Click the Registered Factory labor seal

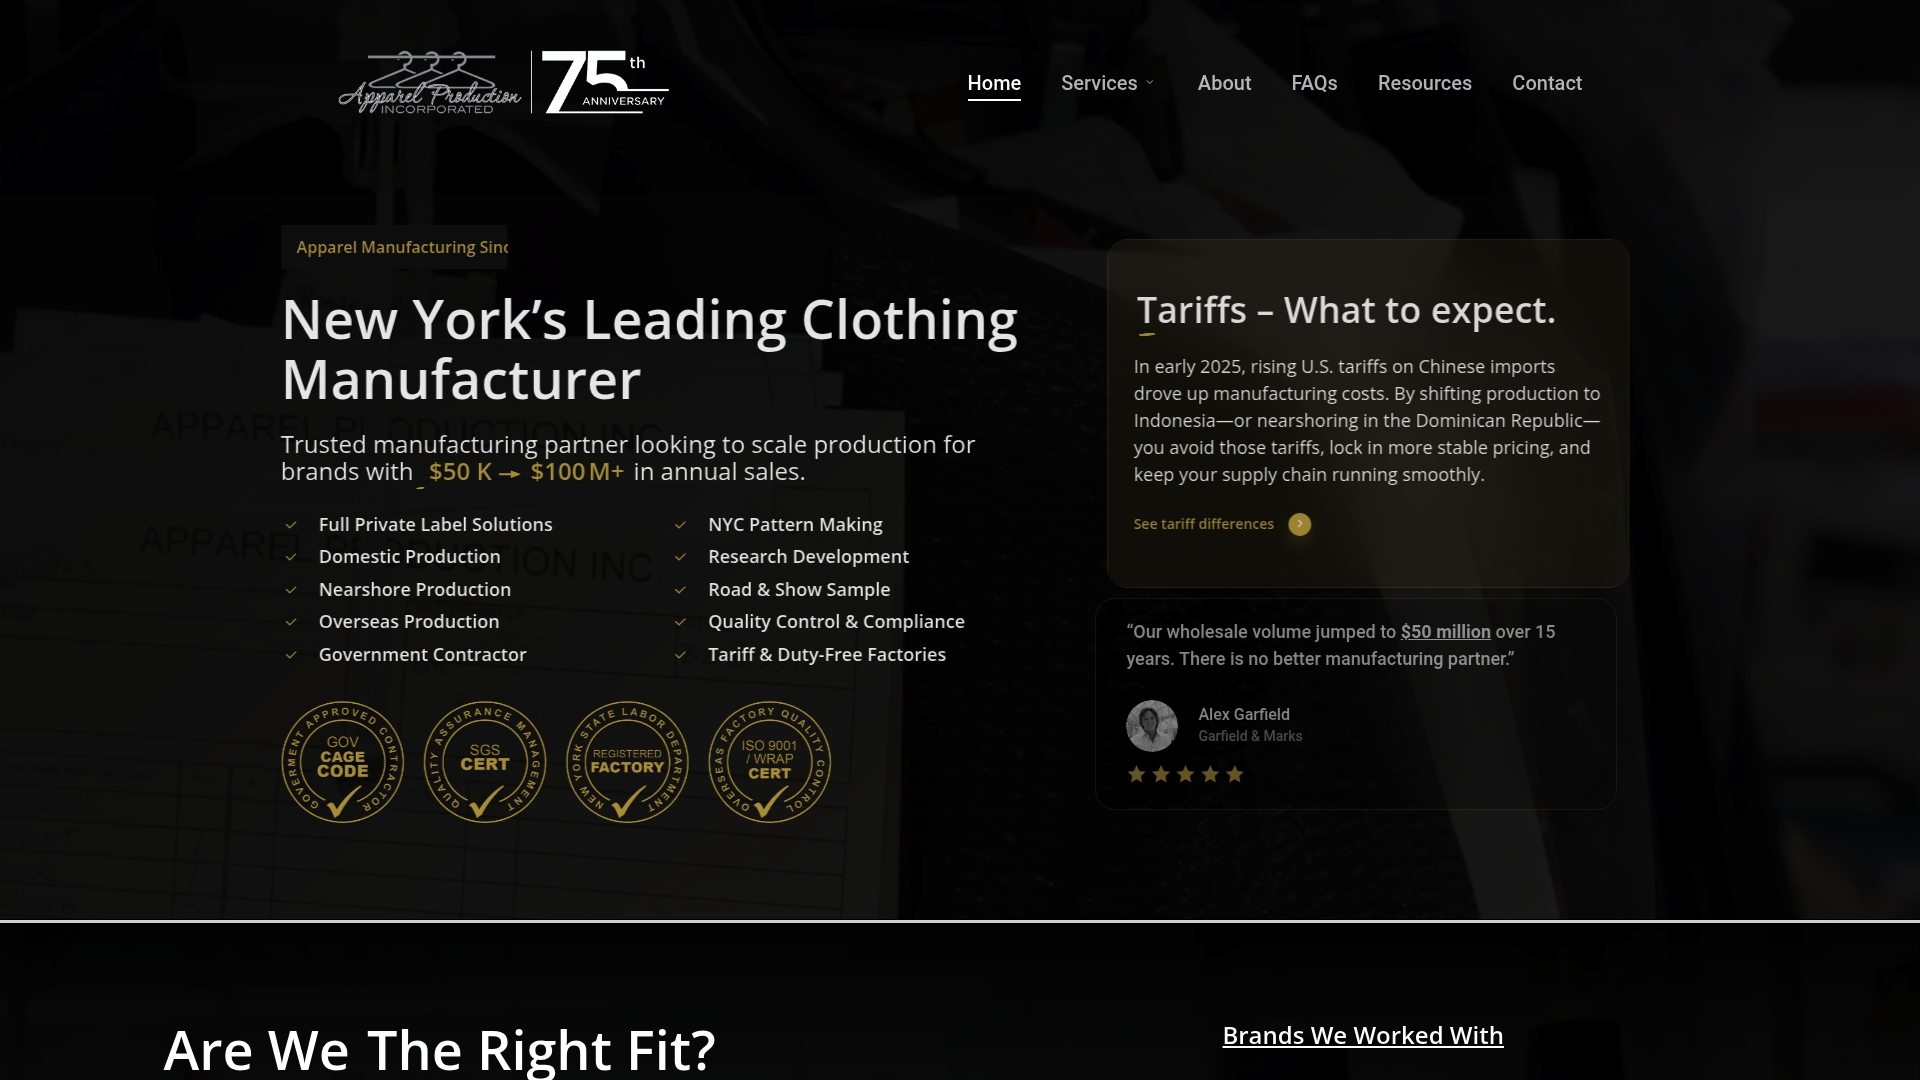(627, 762)
